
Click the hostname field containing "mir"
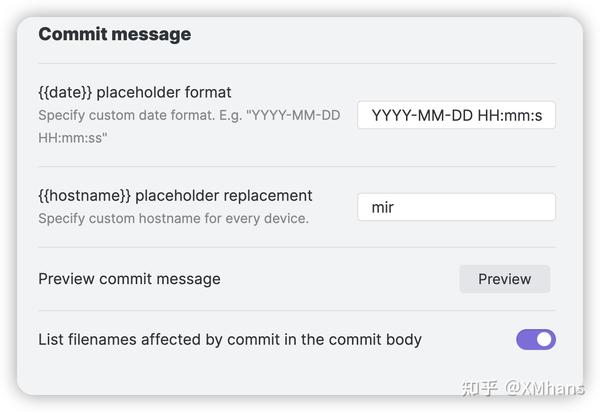point(456,207)
